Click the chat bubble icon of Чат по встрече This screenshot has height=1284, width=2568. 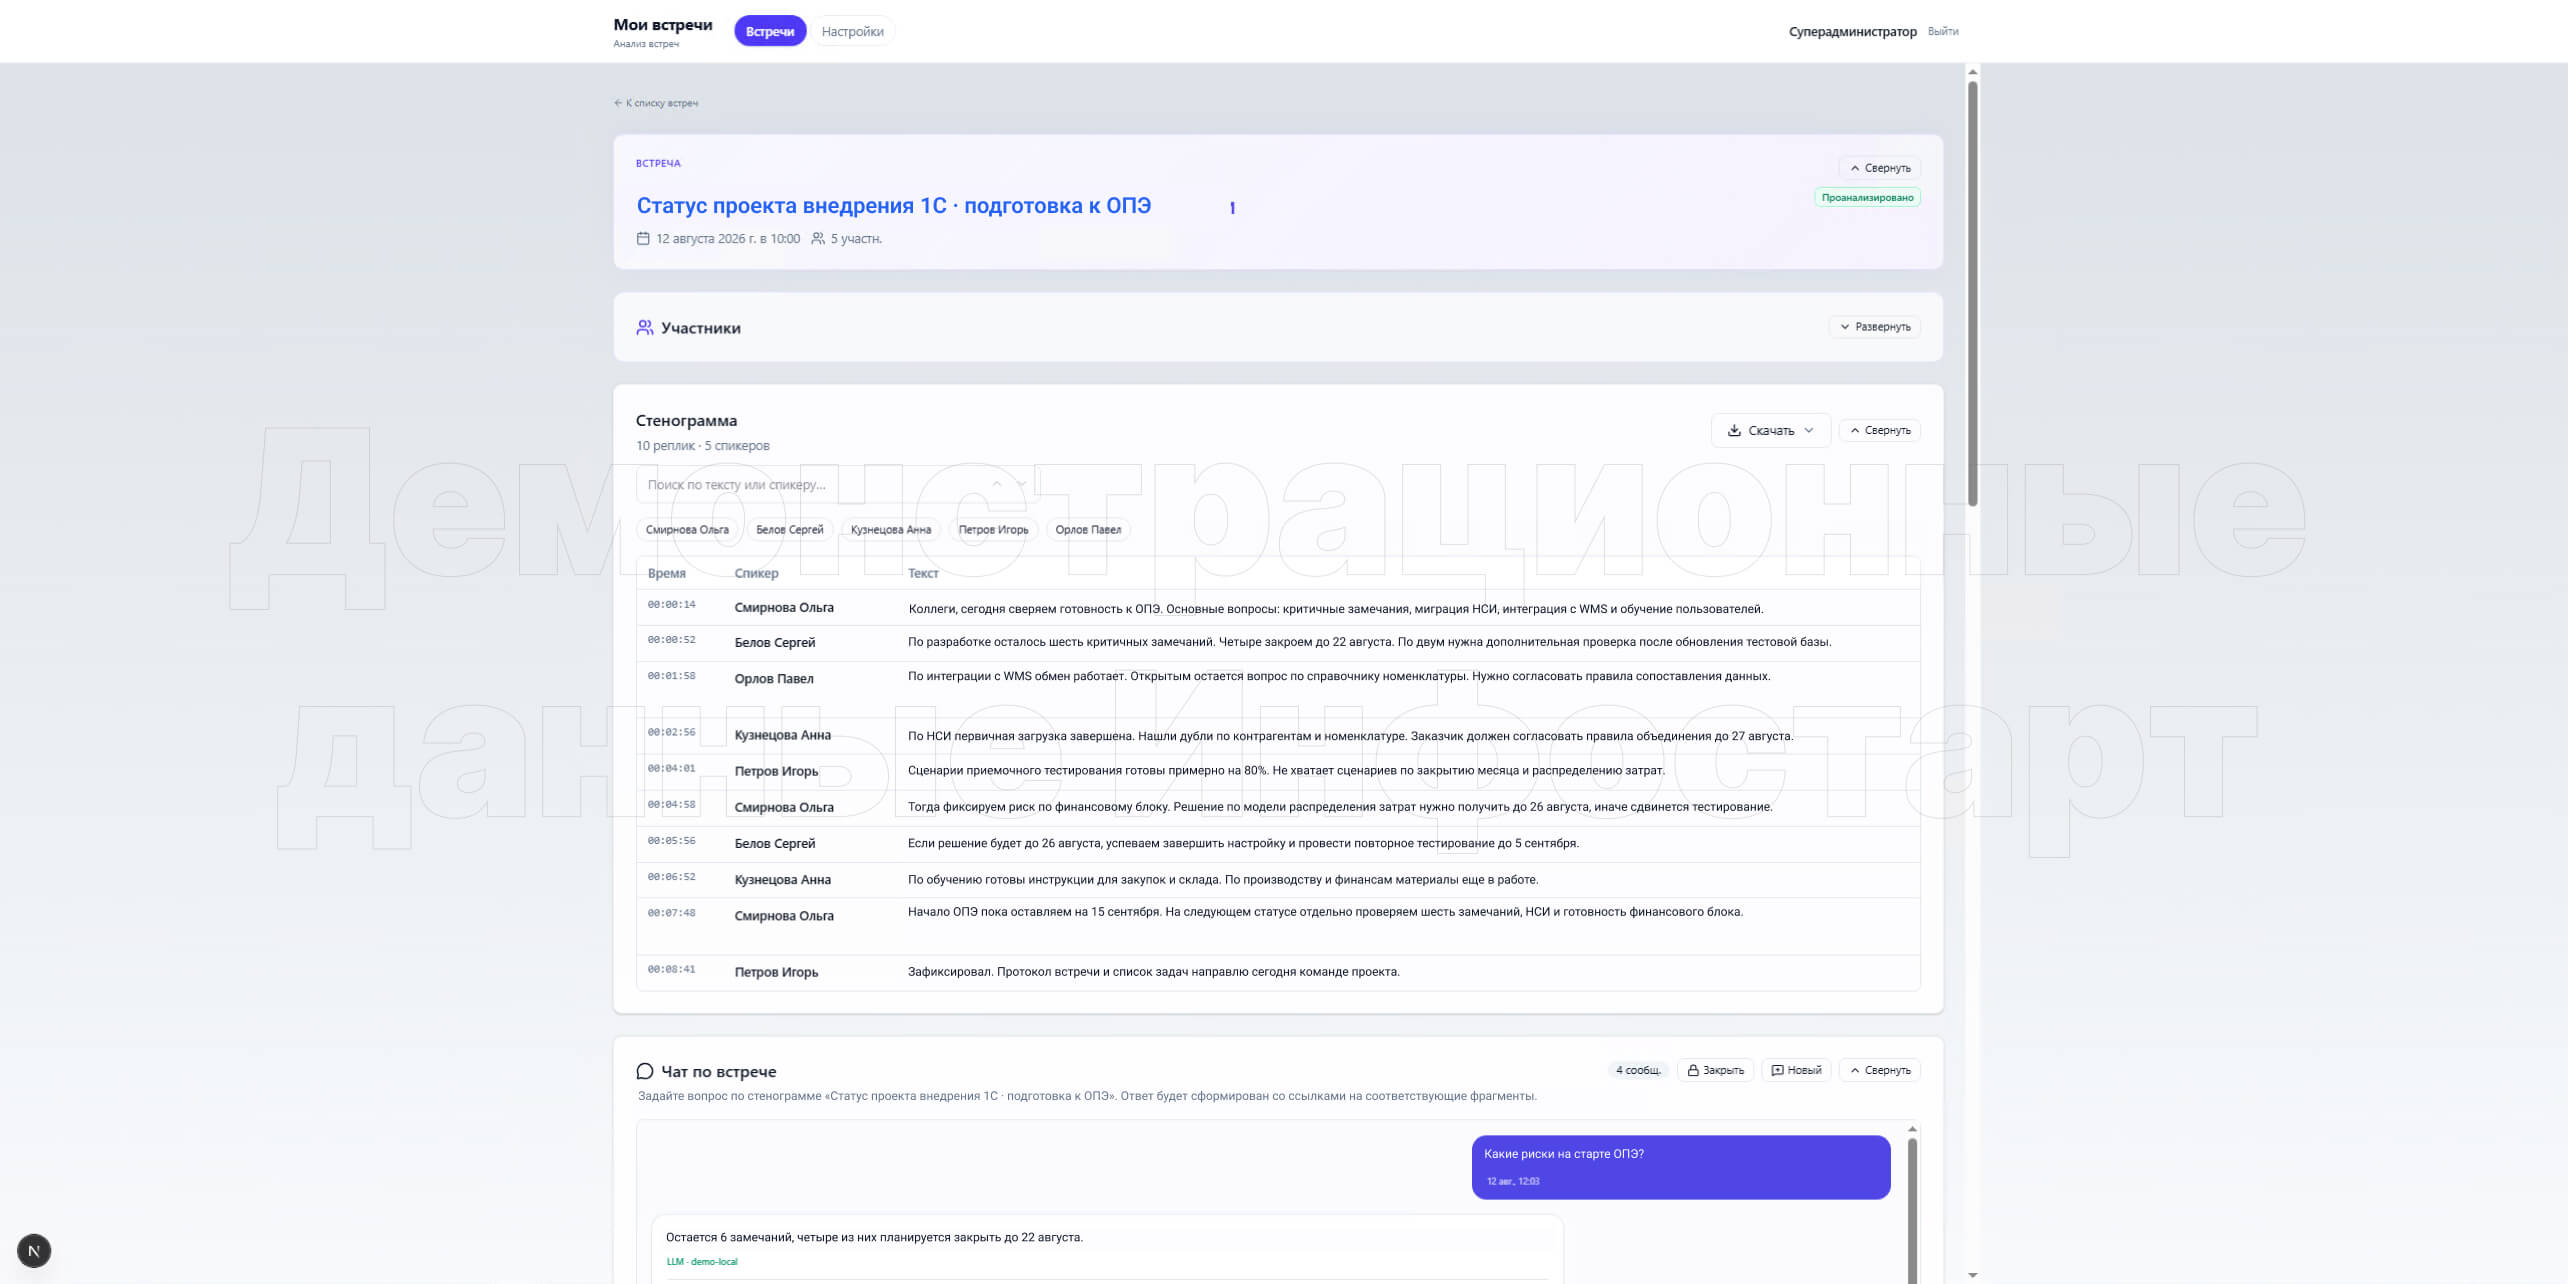tap(645, 1071)
